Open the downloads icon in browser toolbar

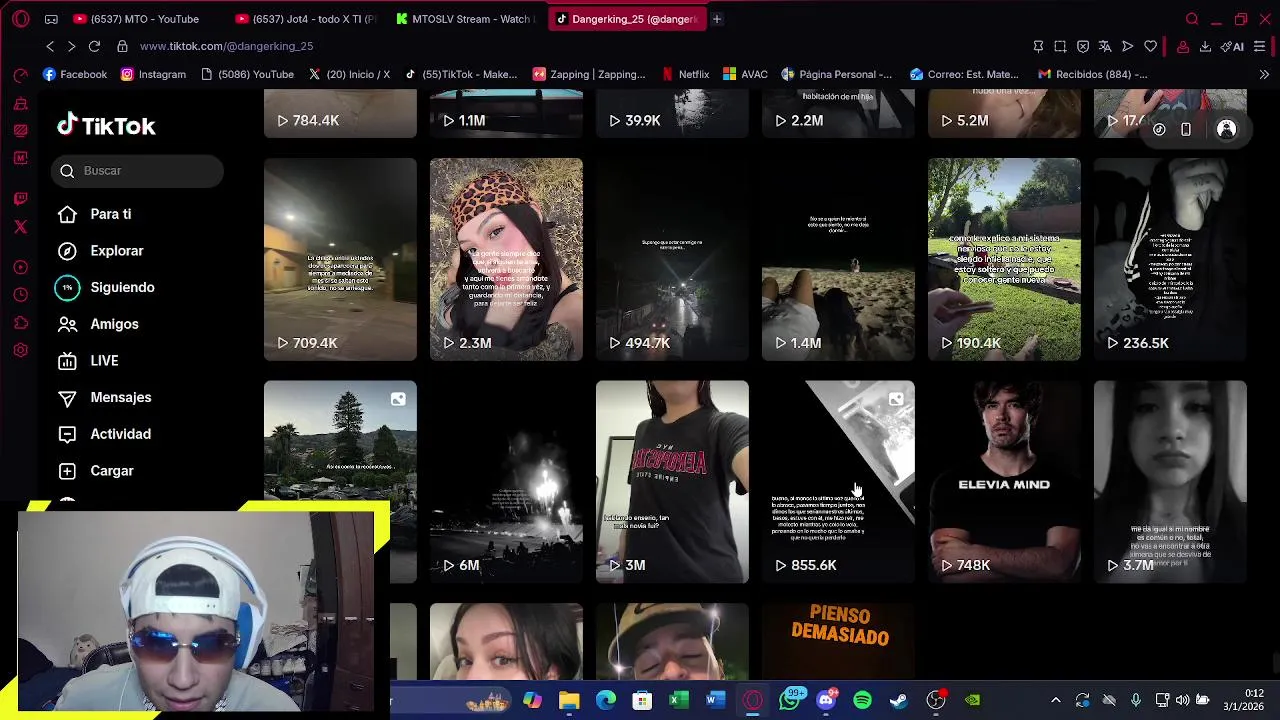1205,46
